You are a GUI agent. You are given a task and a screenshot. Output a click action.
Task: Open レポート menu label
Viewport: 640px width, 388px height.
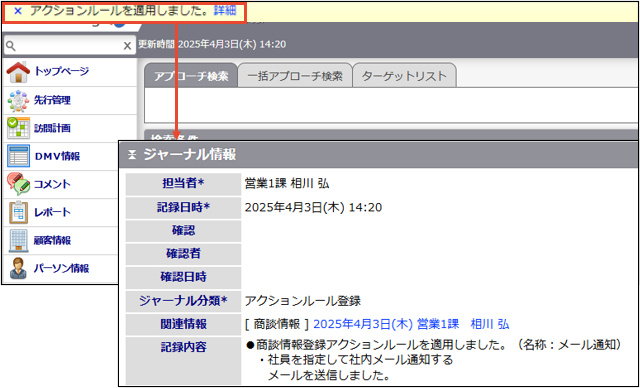52,213
